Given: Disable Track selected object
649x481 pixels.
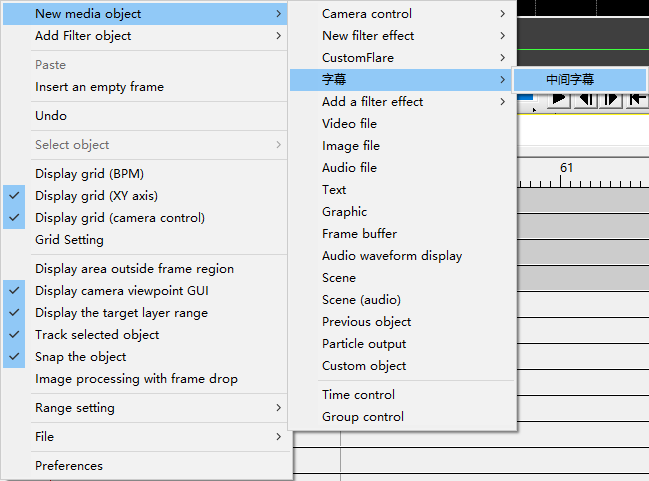Looking at the screenshot, I should 97,335.
